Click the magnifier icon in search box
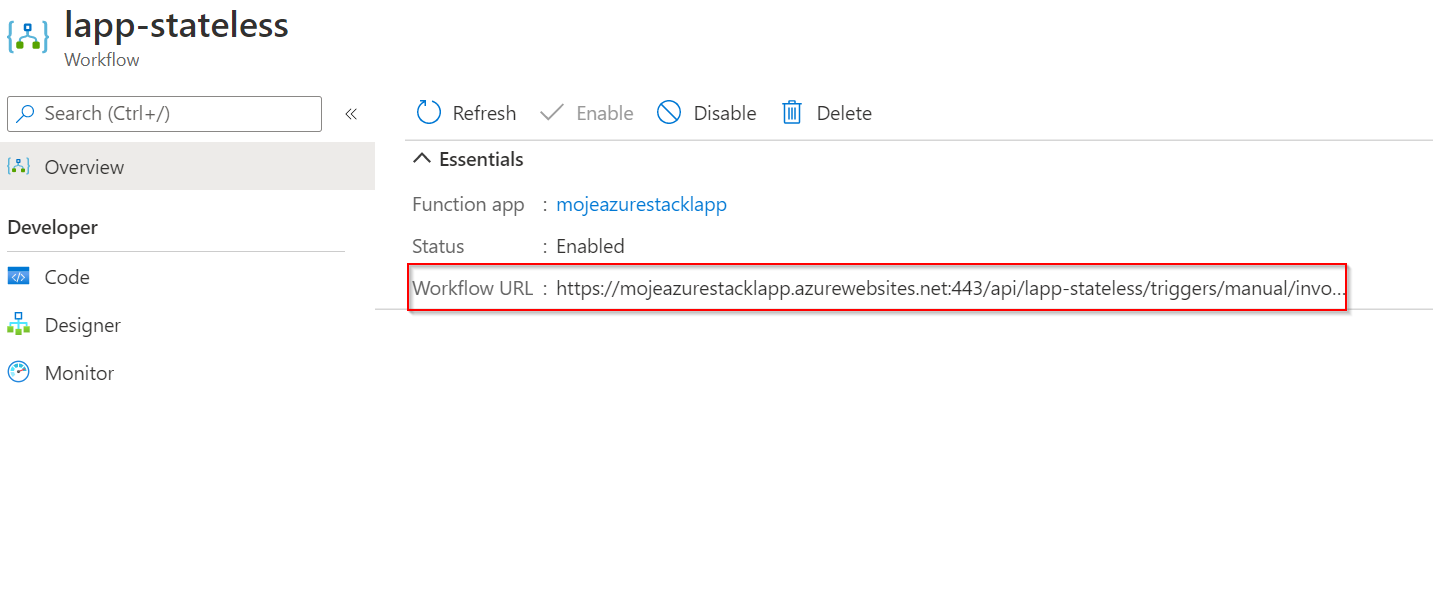Viewport: 1433px width, 591px height. coord(26,114)
